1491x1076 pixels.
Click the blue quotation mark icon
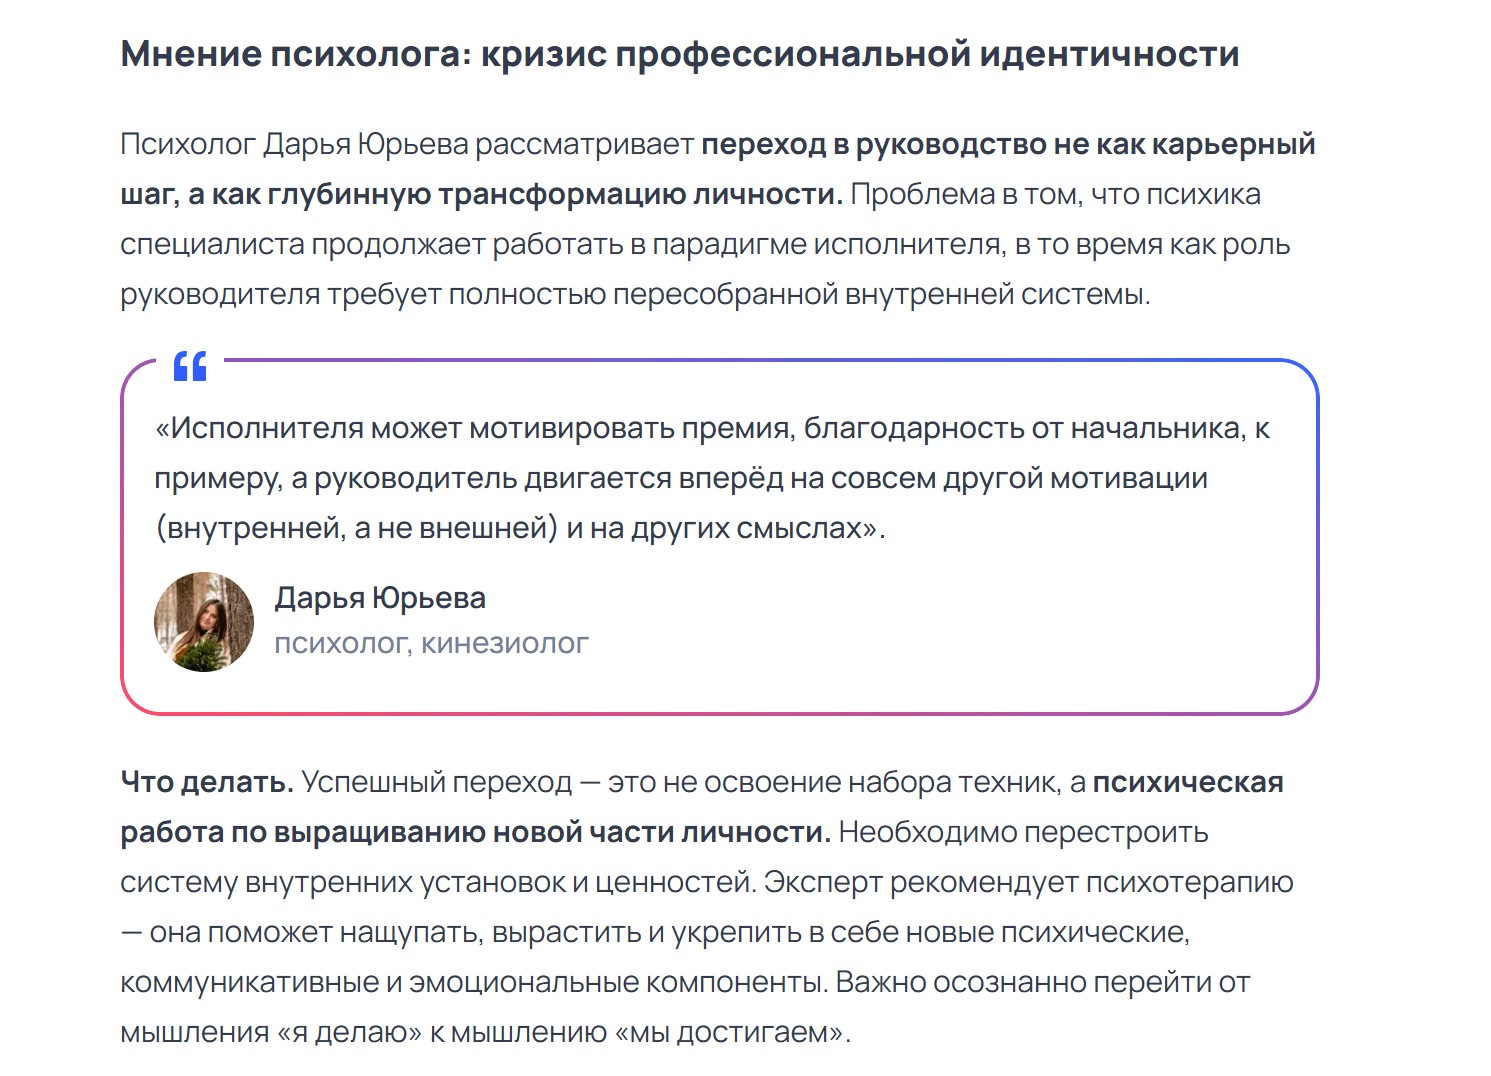point(190,366)
